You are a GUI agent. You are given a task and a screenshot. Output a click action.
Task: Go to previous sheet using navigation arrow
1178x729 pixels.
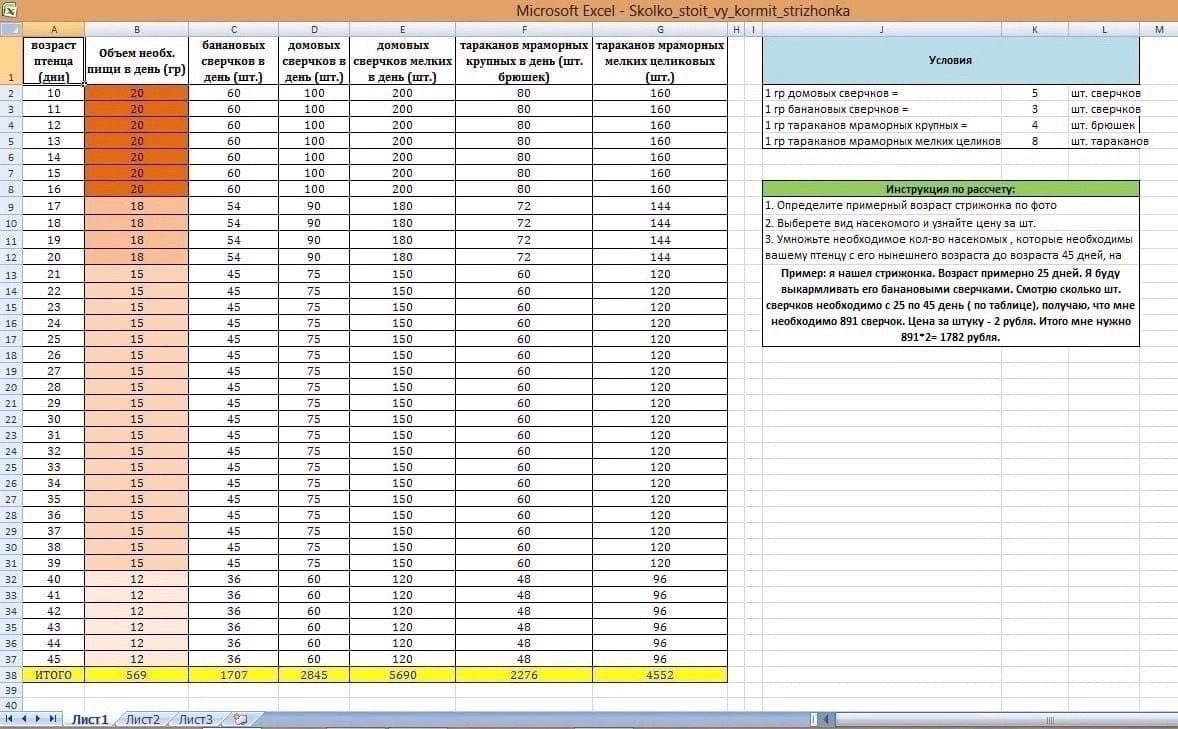(24, 719)
